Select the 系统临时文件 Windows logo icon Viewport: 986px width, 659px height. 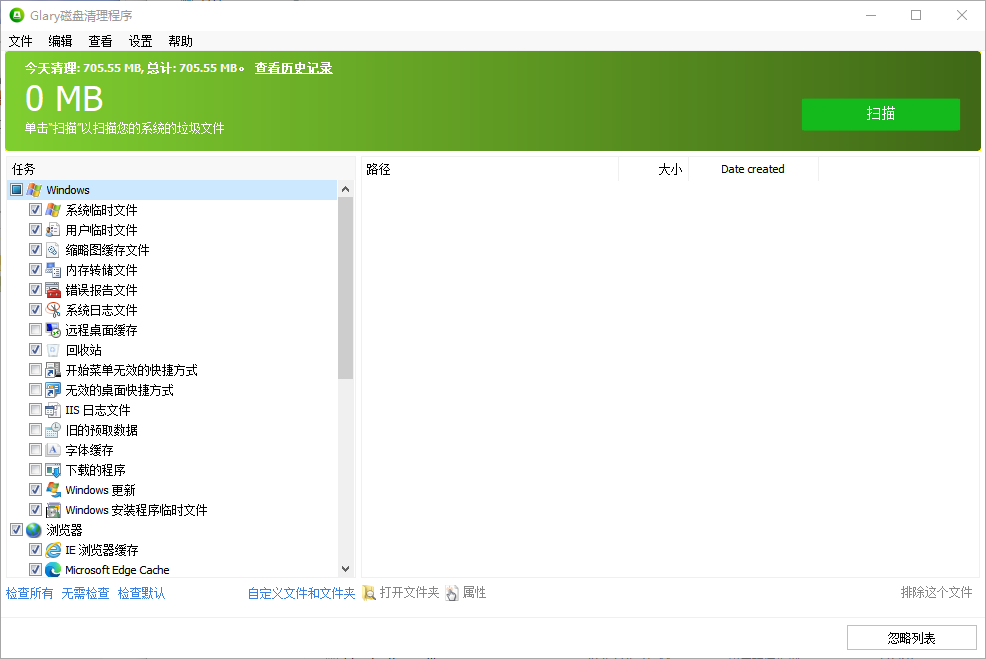52,209
